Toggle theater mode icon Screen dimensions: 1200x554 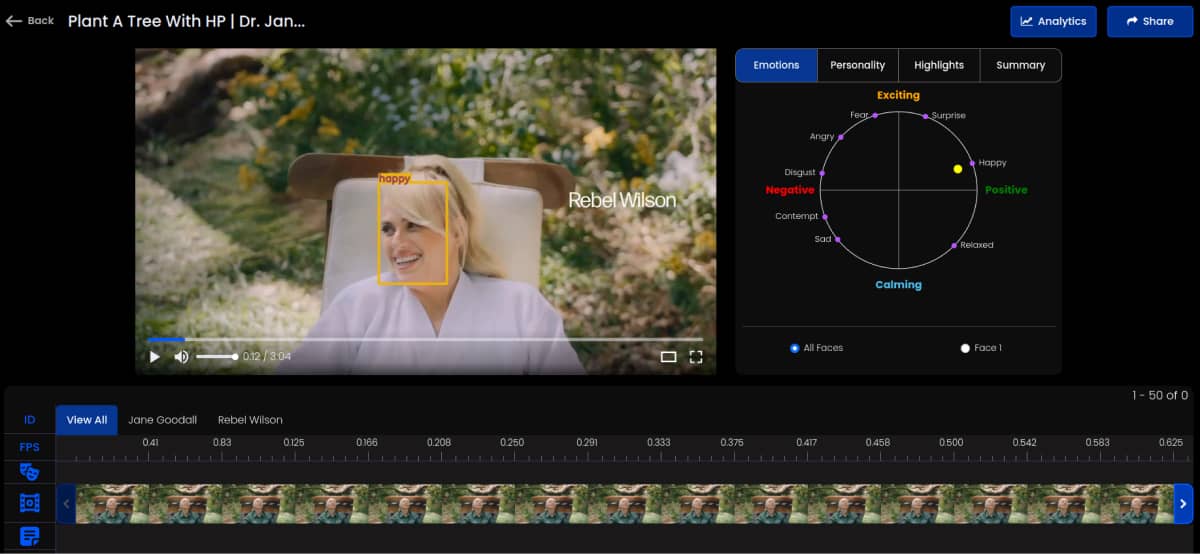pyautogui.click(x=668, y=356)
